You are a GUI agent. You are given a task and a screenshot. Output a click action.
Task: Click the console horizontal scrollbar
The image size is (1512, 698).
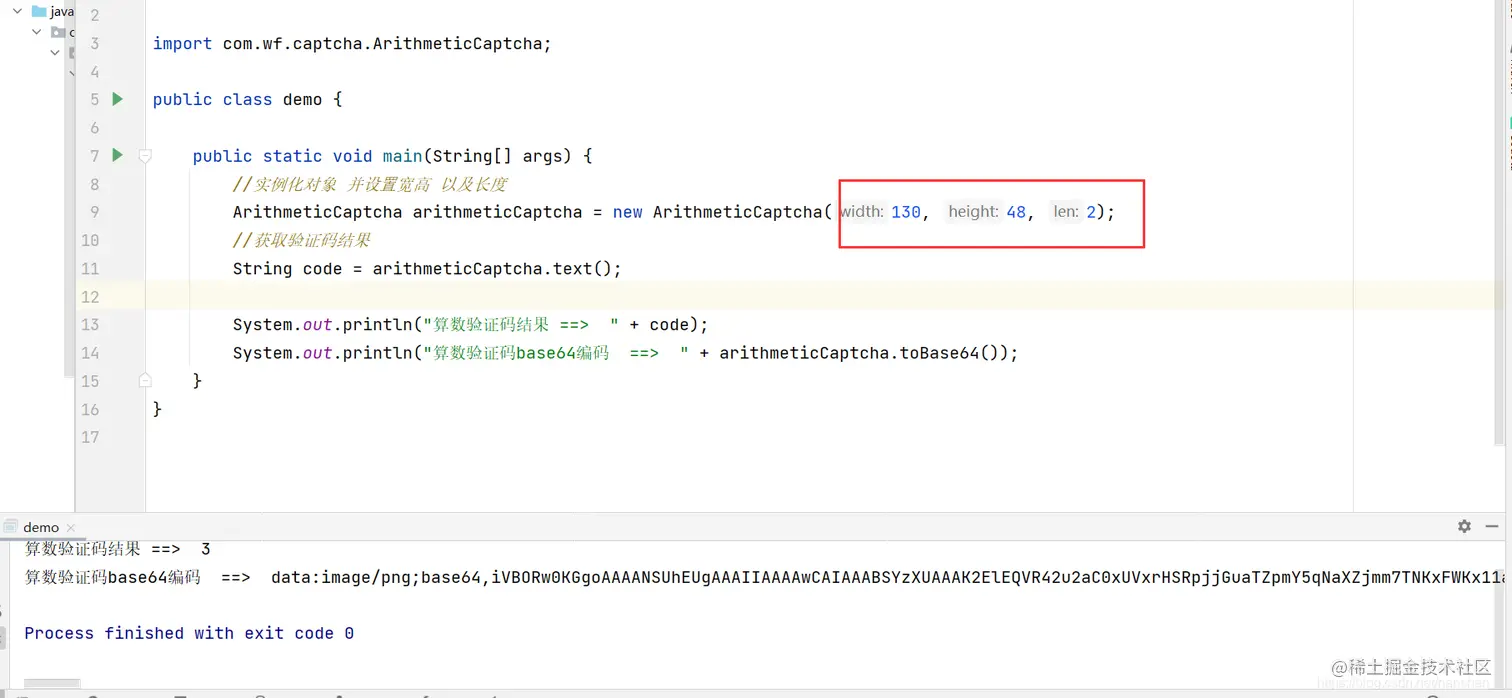[x=52, y=684]
